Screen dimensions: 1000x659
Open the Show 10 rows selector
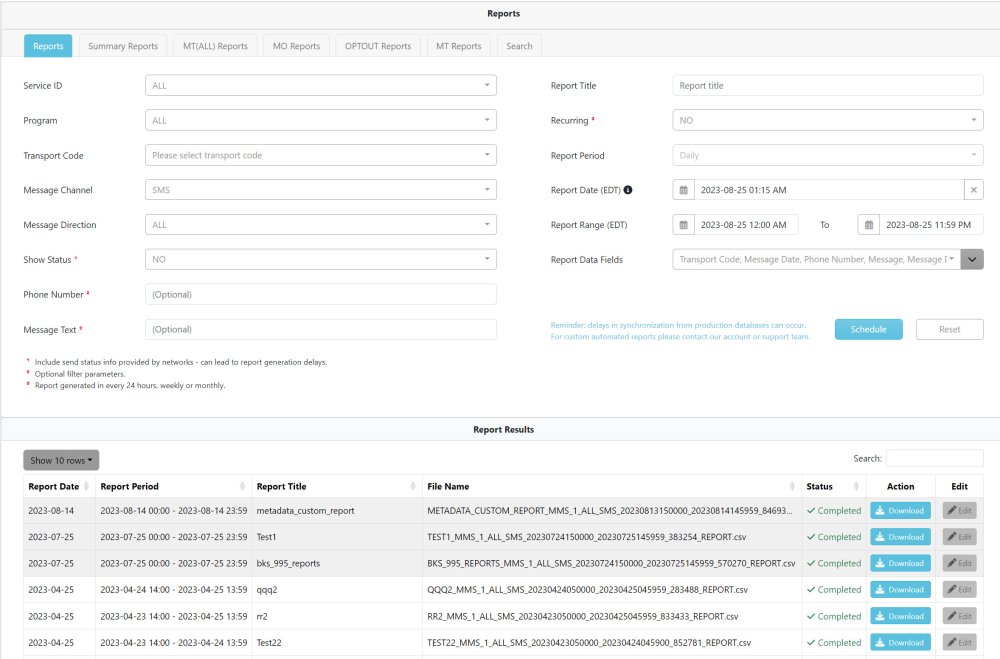[61, 461]
